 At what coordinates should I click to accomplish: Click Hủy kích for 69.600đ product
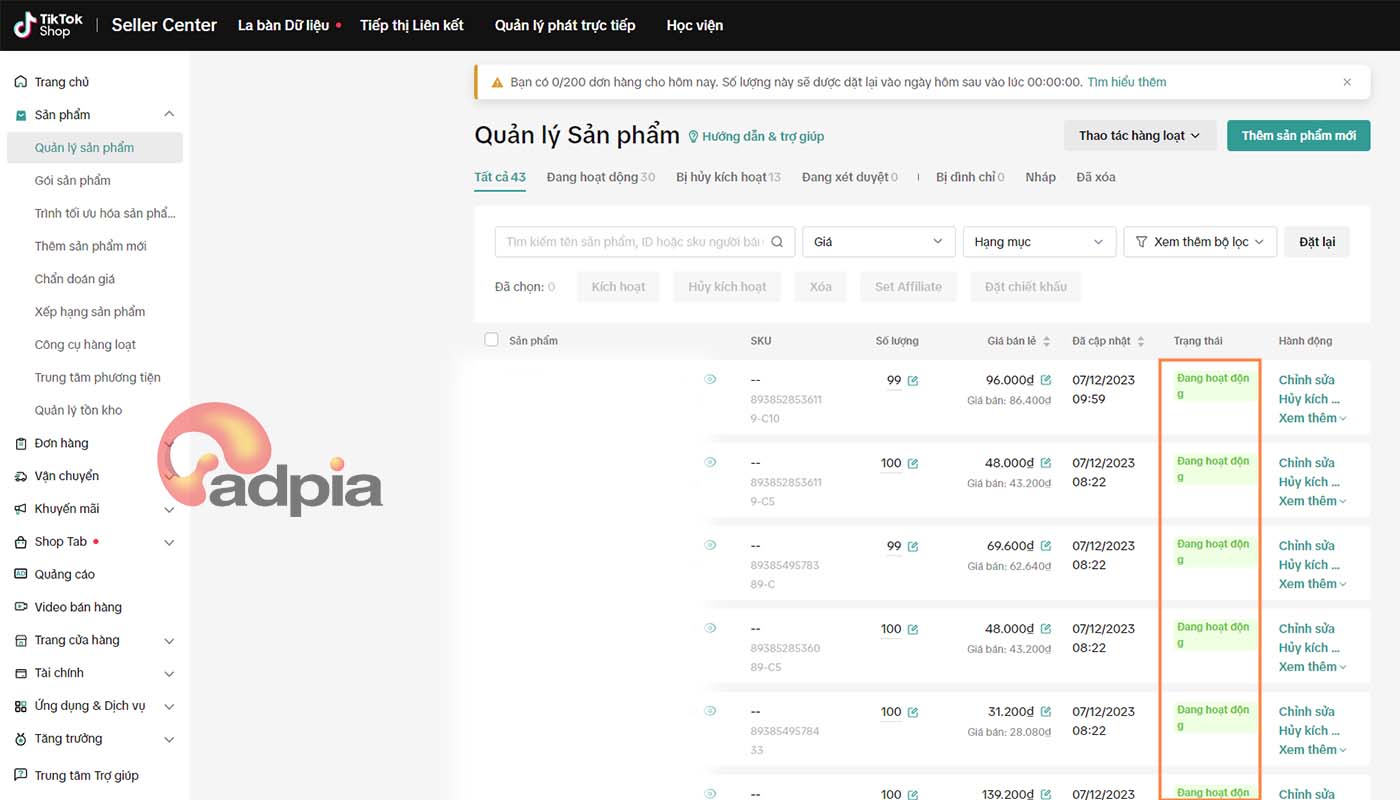(x=1309, y=565)
